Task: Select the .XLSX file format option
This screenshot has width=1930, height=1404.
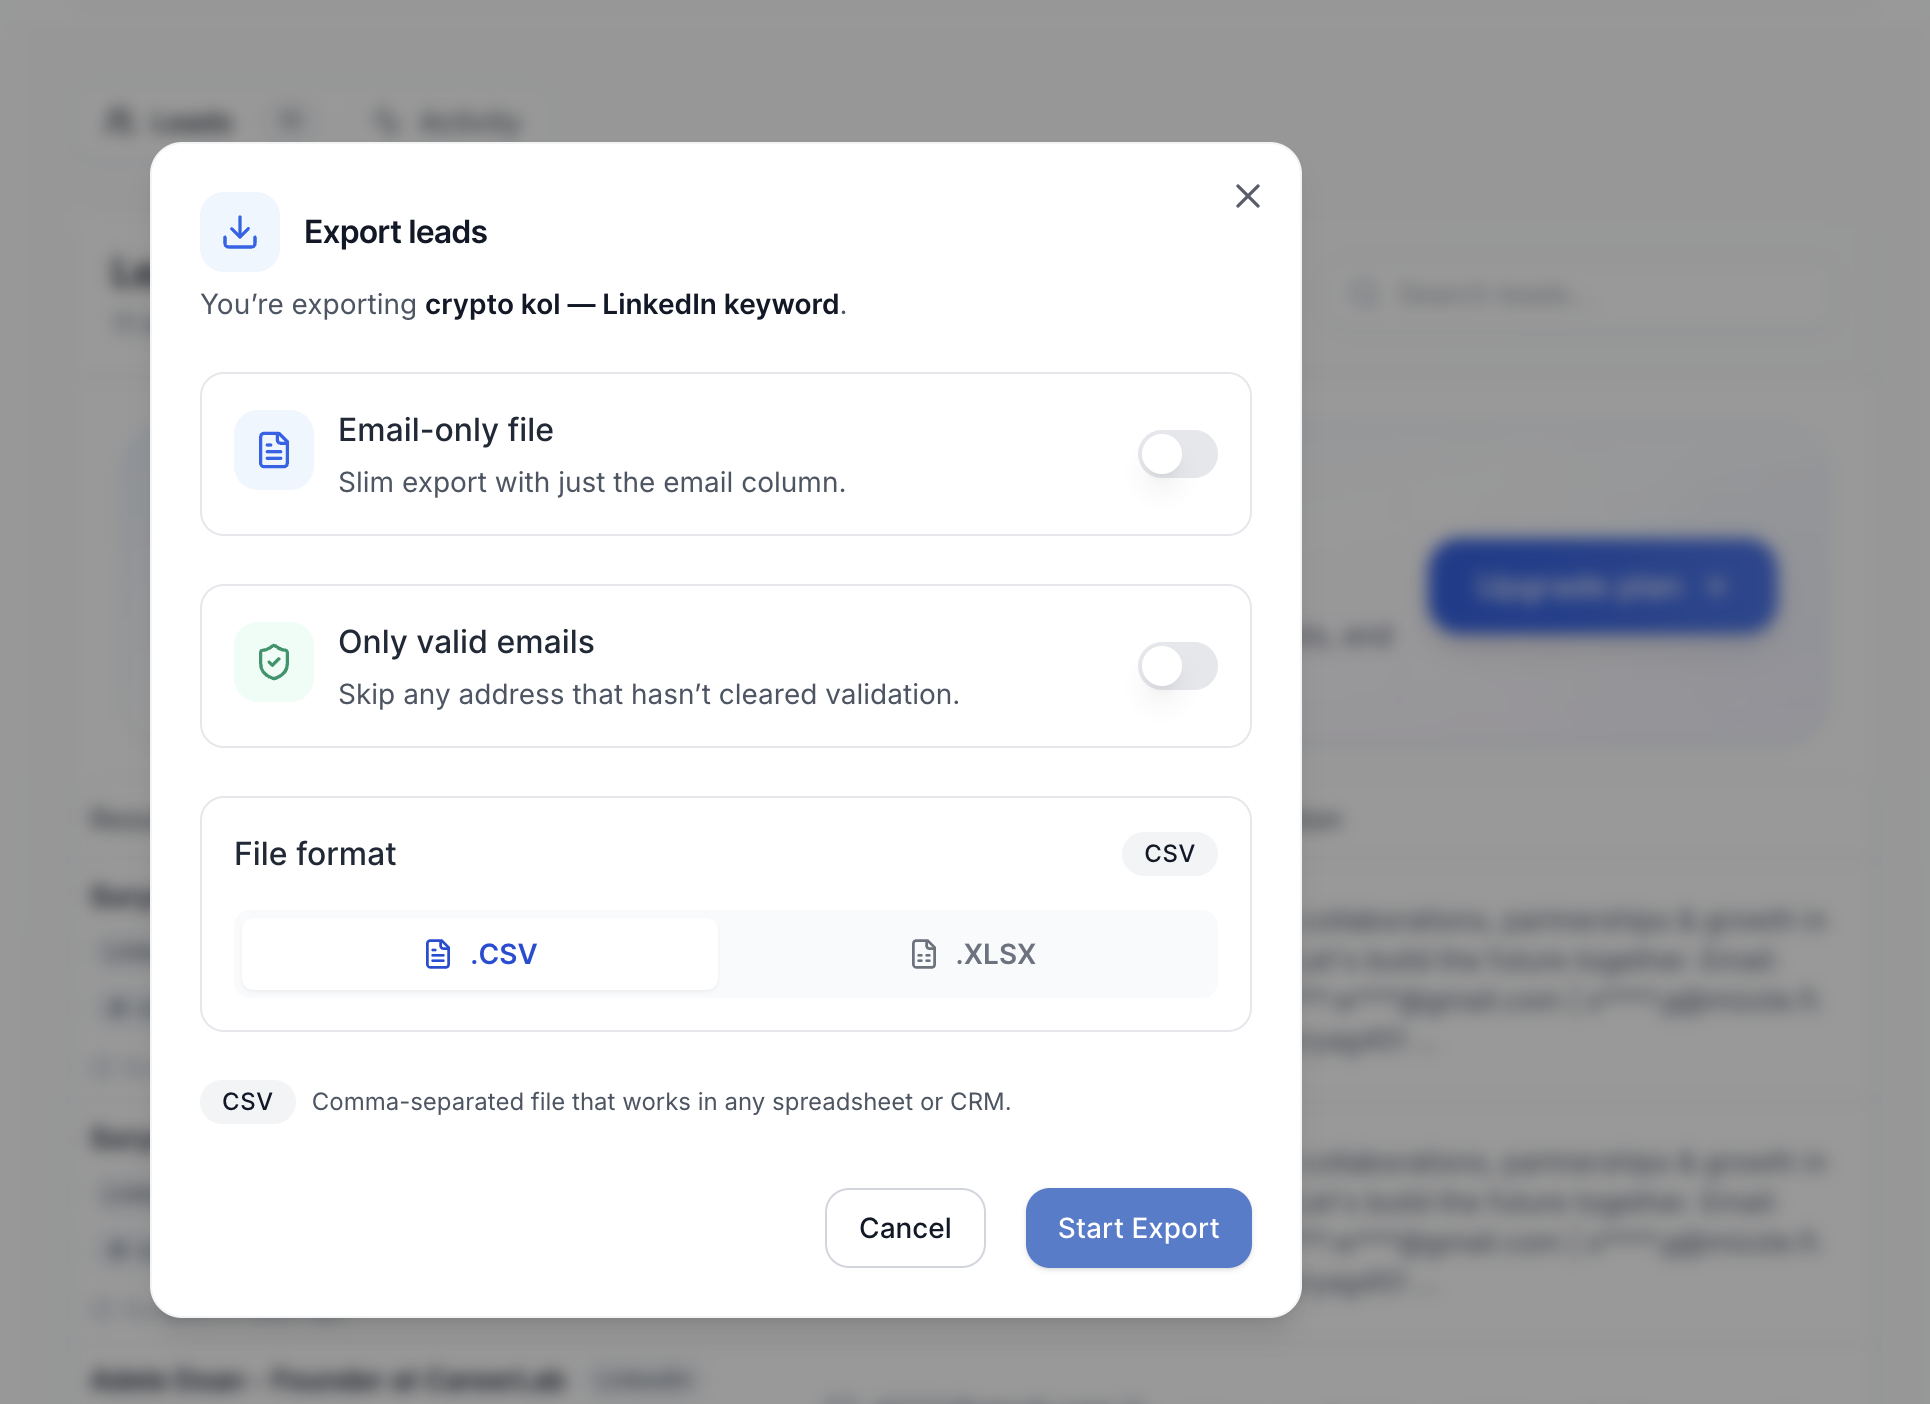Action: click(x=973, y=953)
